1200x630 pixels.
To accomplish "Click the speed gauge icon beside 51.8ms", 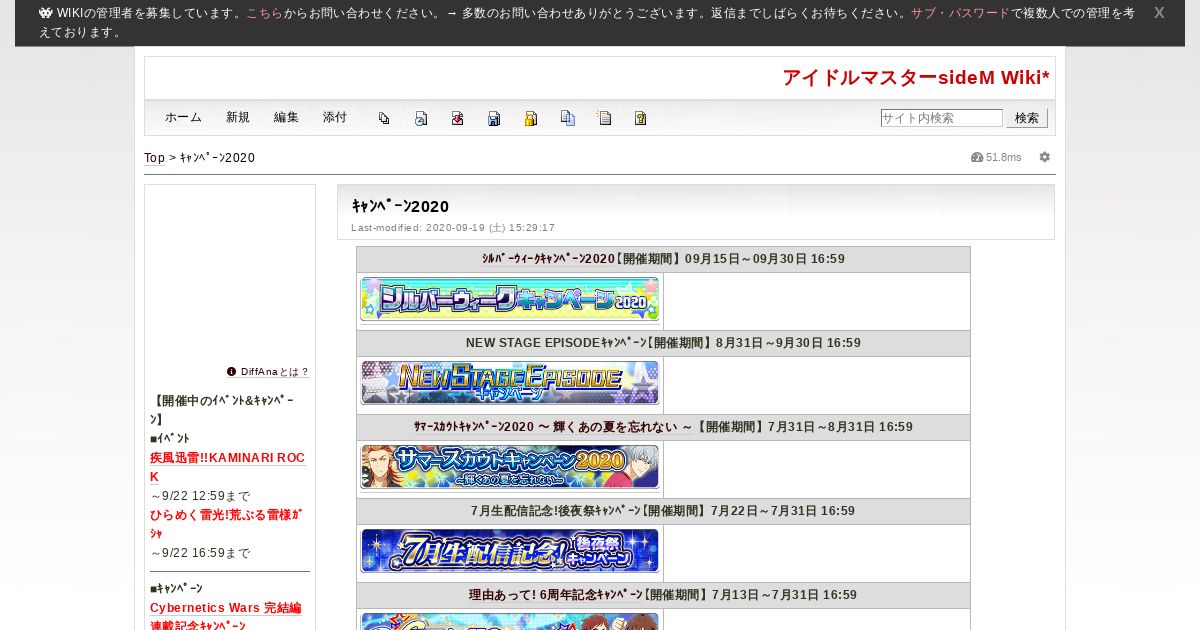I will [977, 157].
